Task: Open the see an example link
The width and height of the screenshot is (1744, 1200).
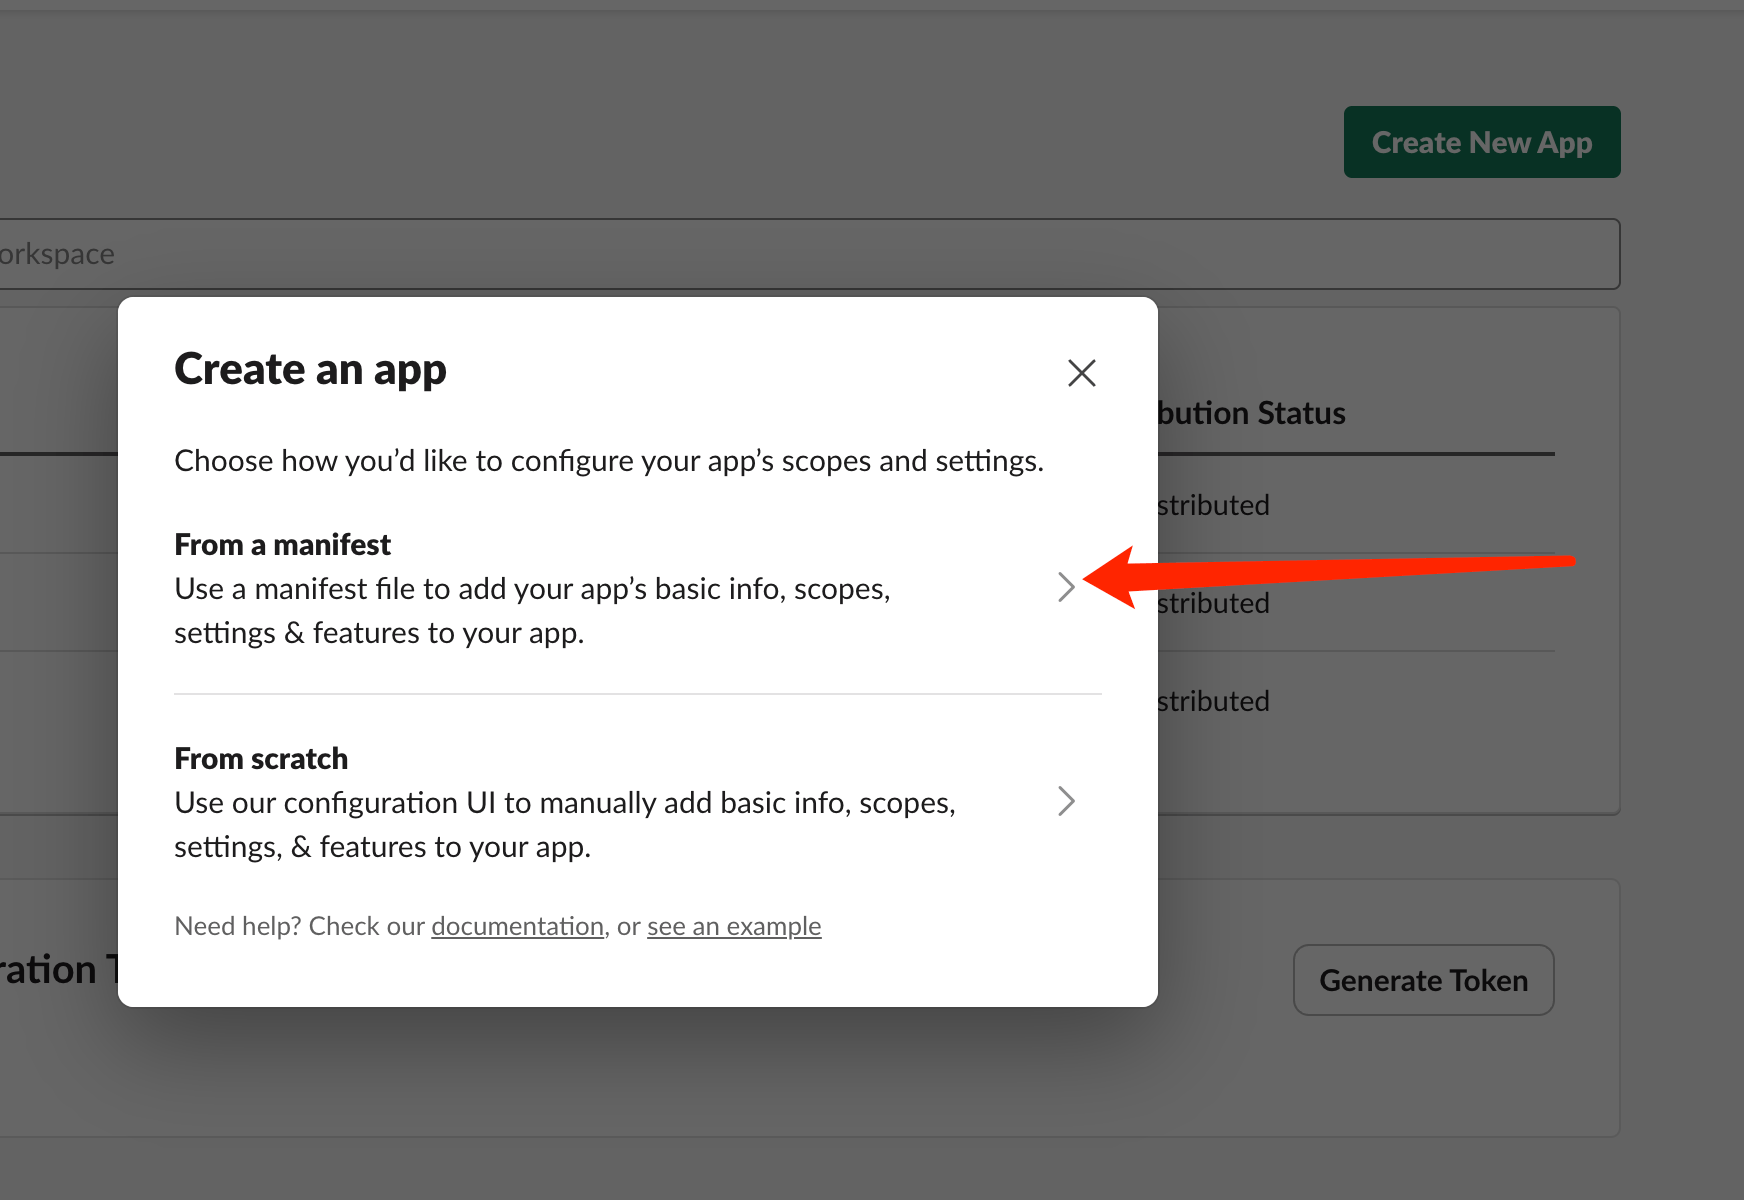Action: point(733,927)
